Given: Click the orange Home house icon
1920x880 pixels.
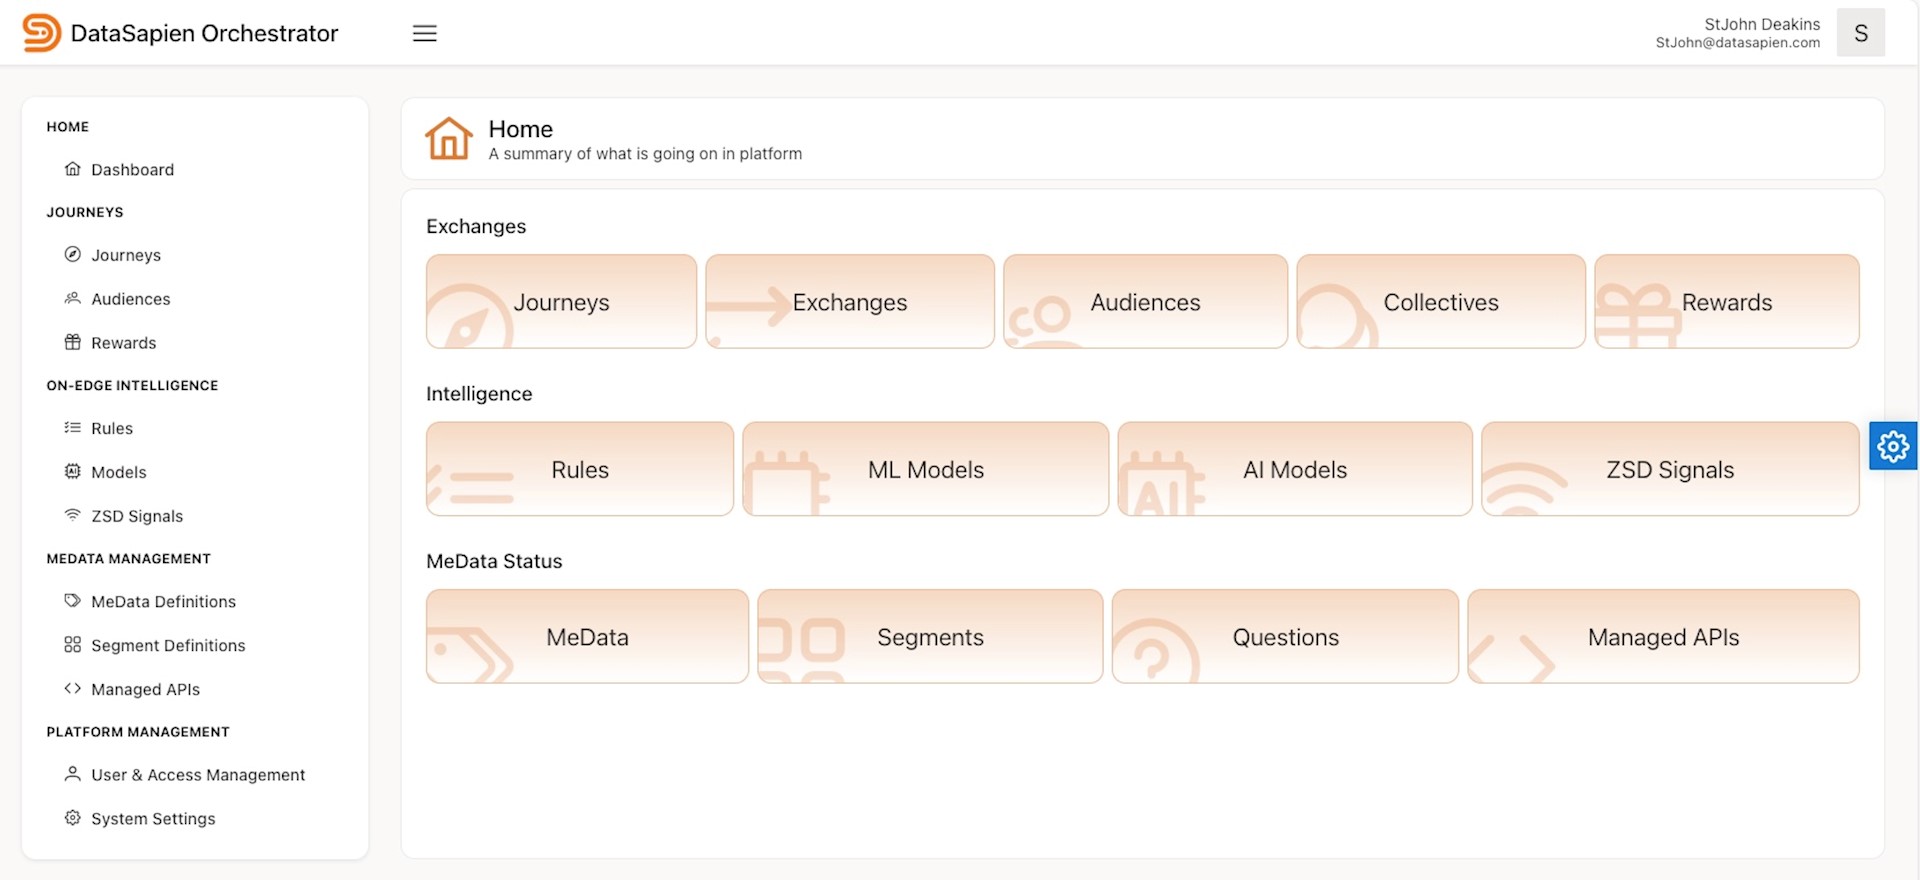Looking at the screenshot, I should click(448, 139).
